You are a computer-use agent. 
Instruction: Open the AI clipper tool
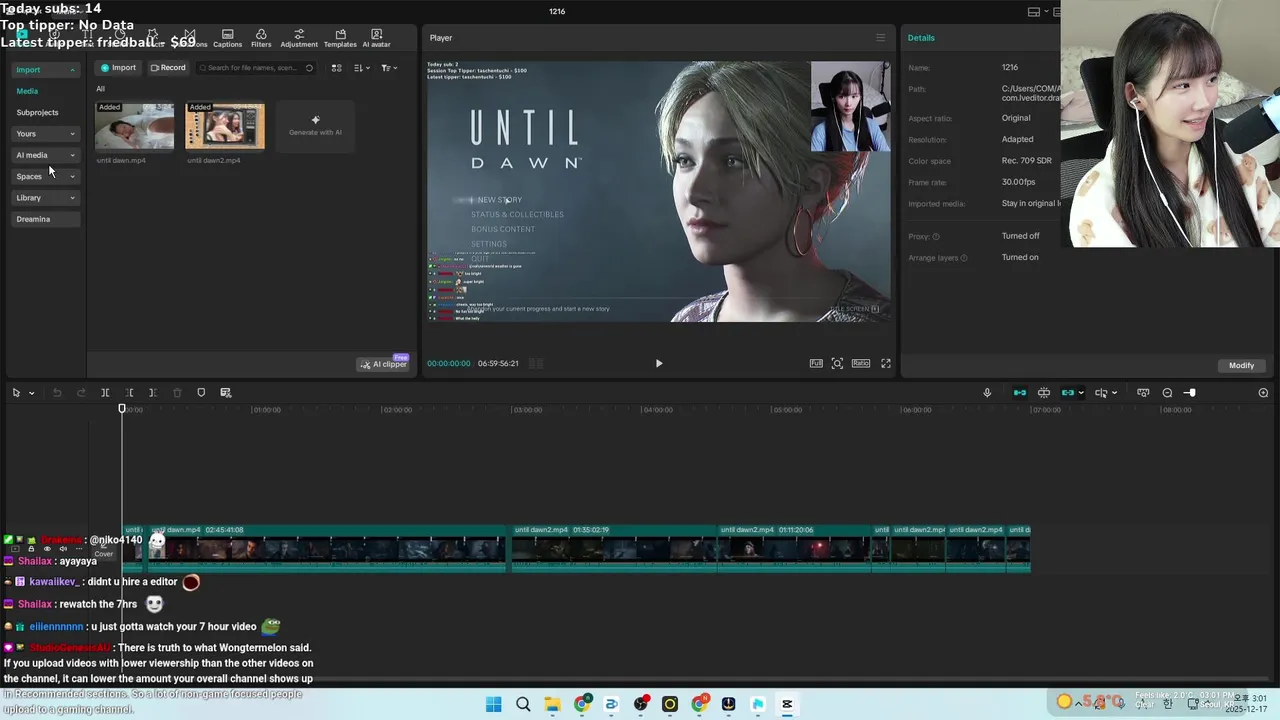pyautogui.click(x=384, y=364)
